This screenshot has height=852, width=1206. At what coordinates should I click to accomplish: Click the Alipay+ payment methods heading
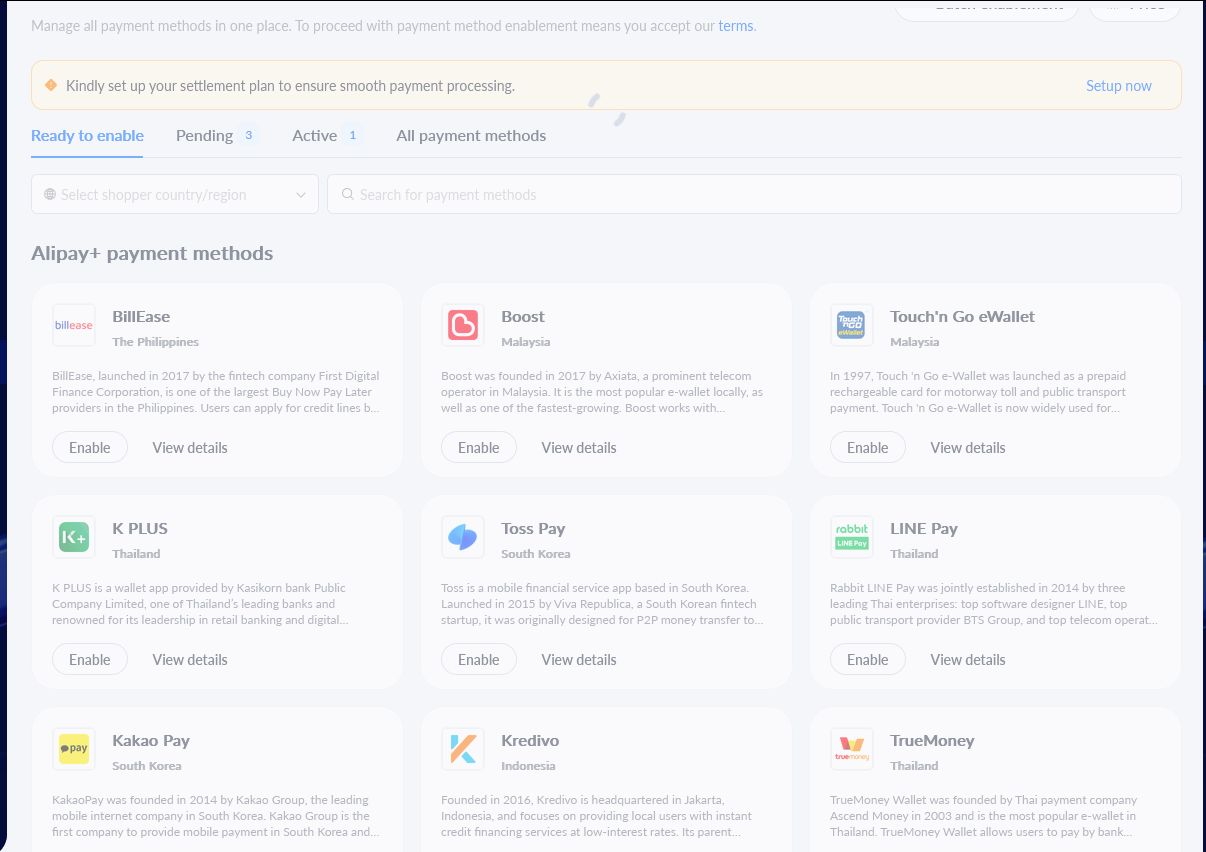click(x=152, y=254)
